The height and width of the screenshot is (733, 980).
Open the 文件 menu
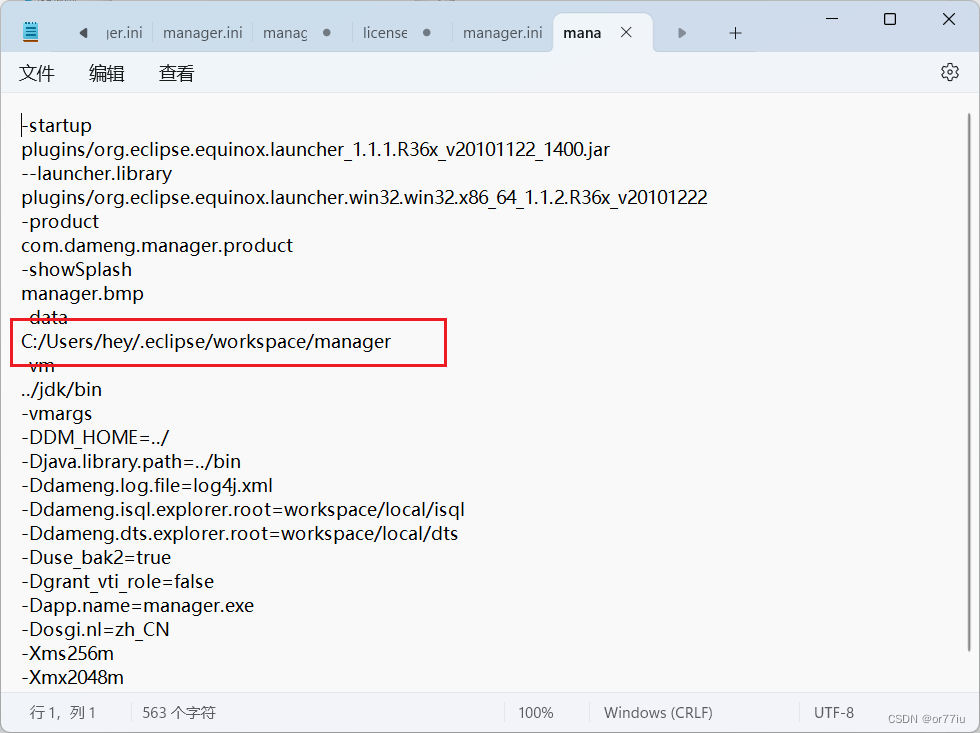36,72
